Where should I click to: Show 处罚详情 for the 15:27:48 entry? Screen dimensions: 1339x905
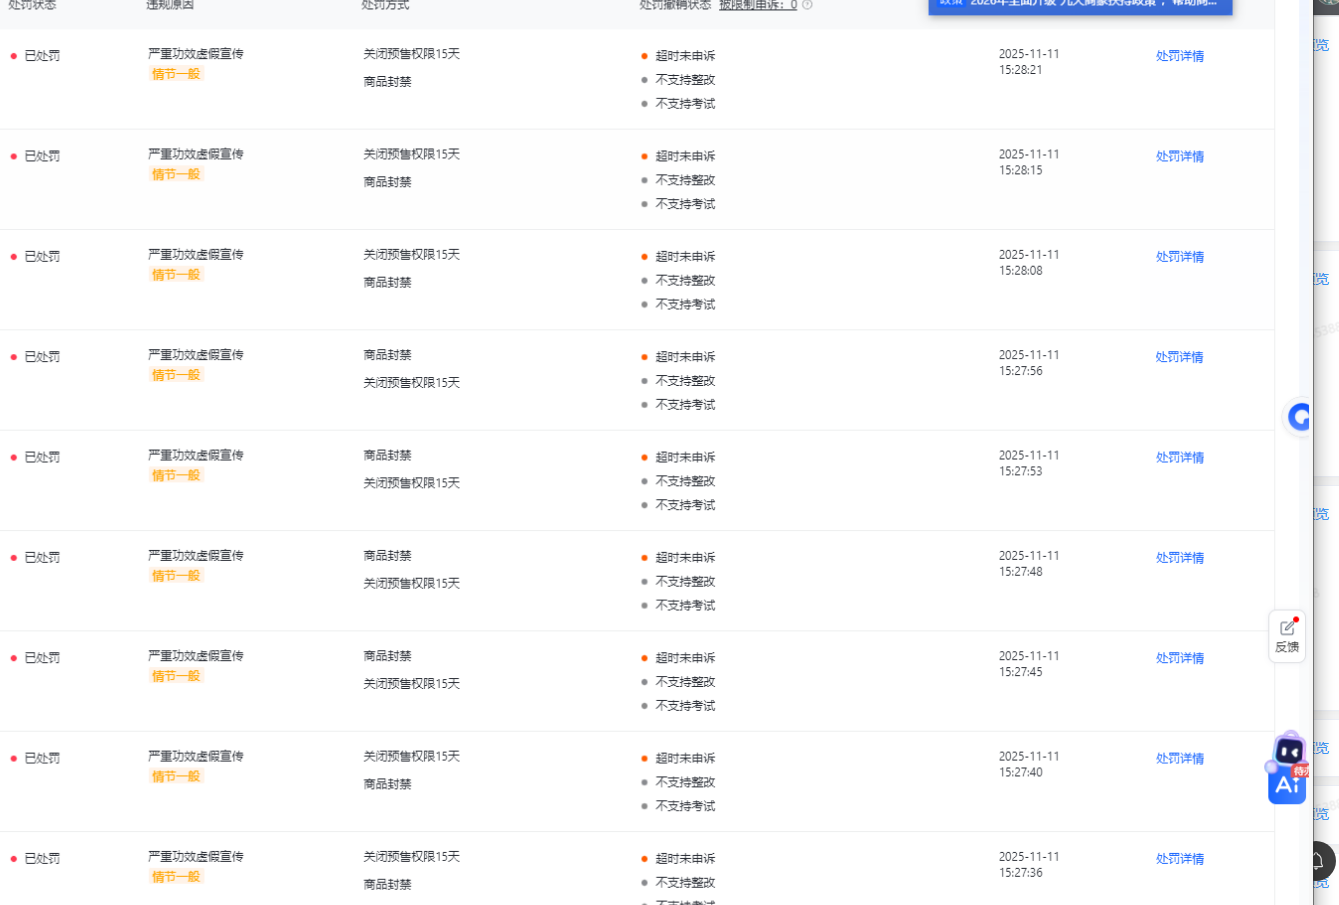click(x=1179, y=558)
